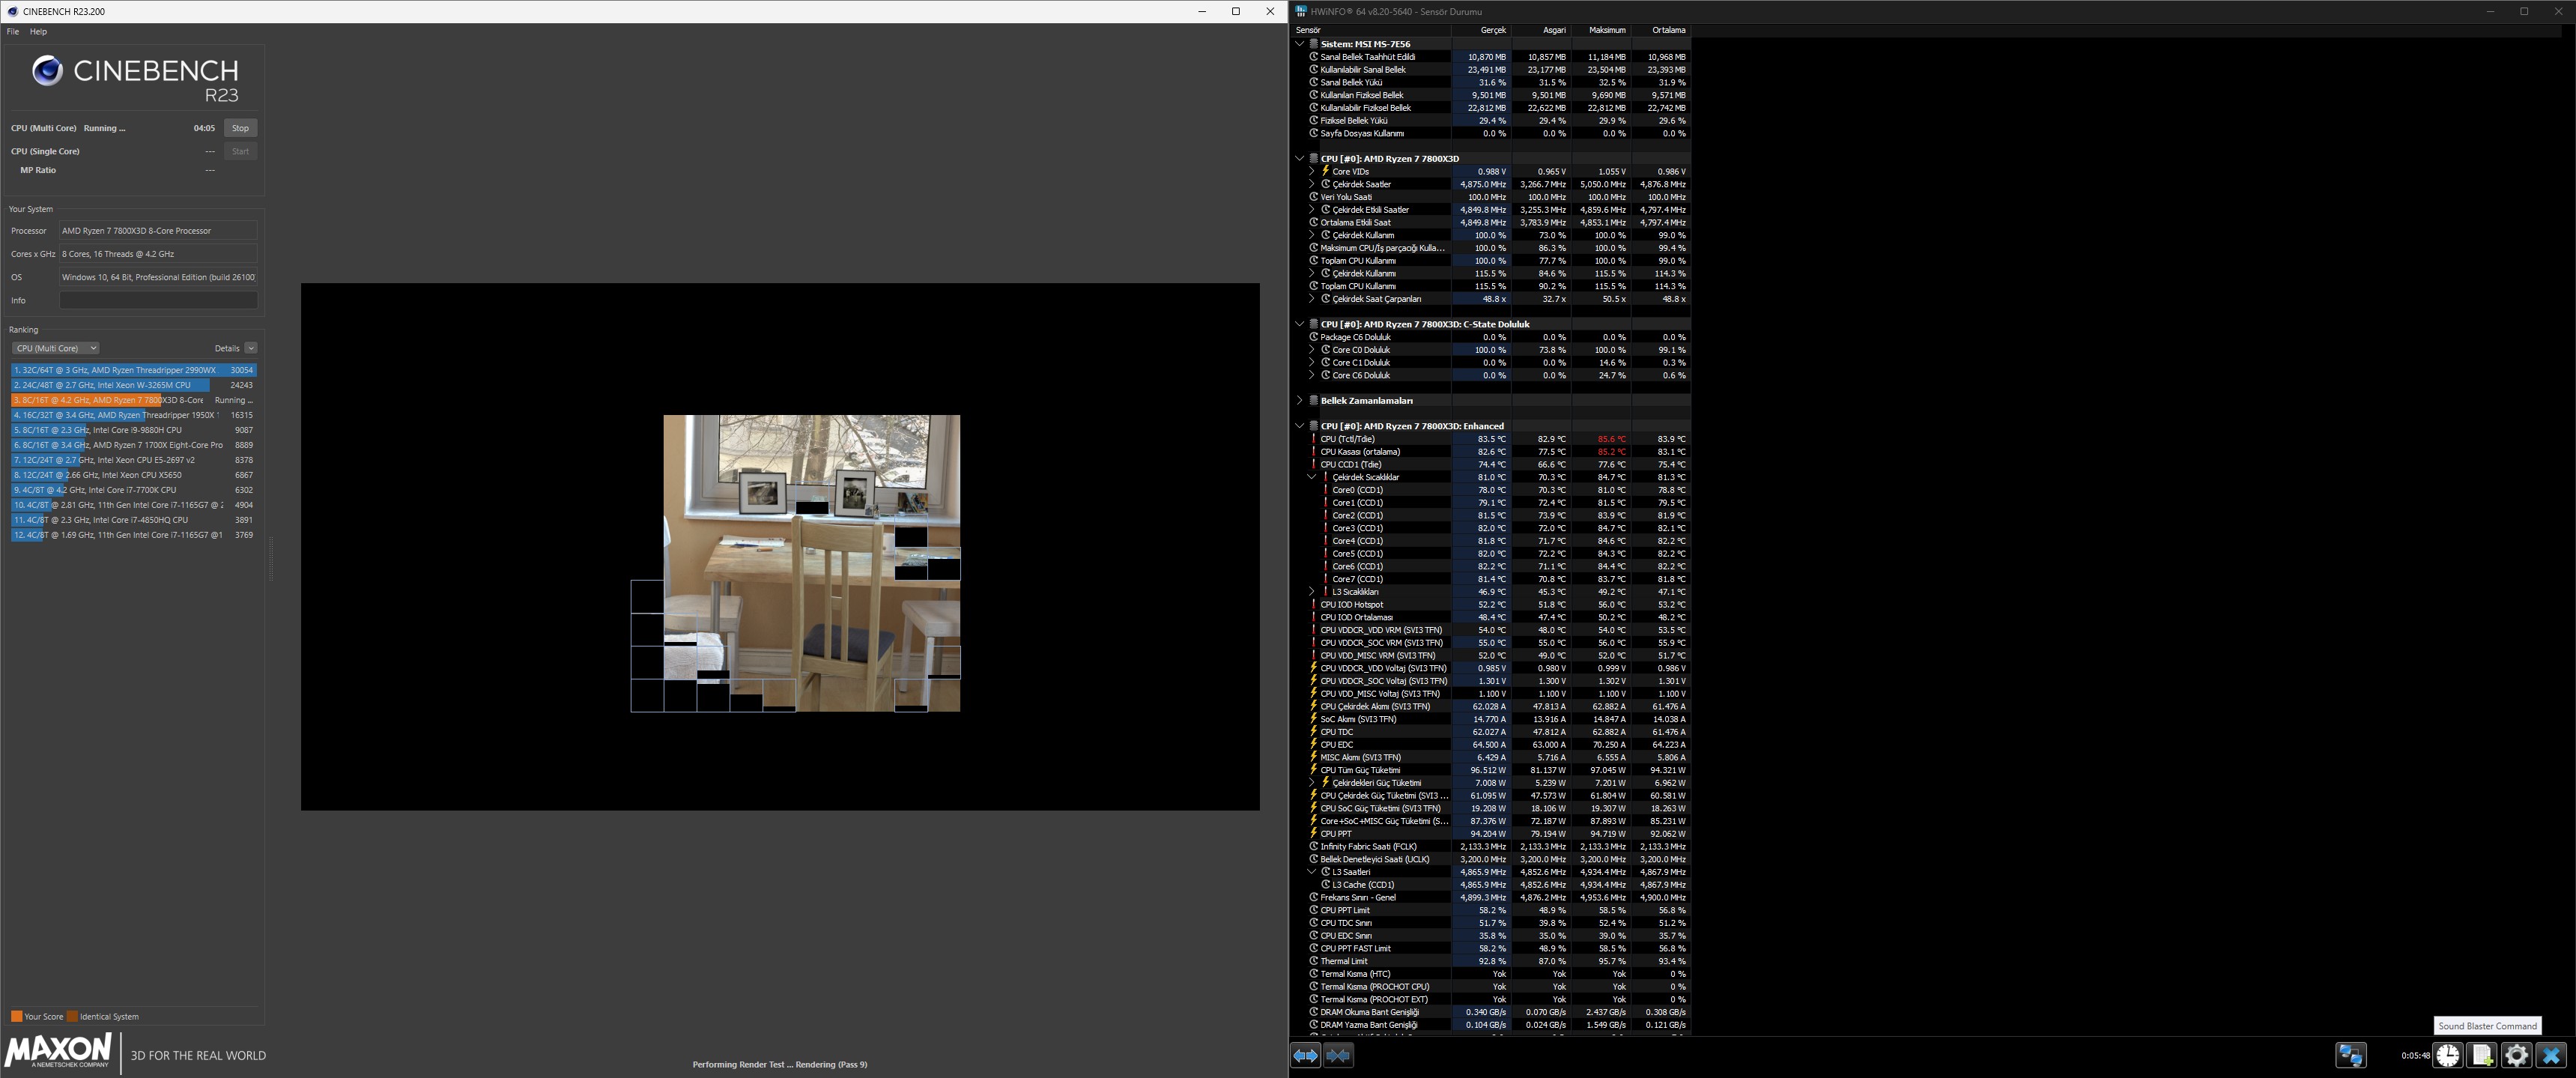Click the HWiNFO title bar app icon

click(1301, 11)
